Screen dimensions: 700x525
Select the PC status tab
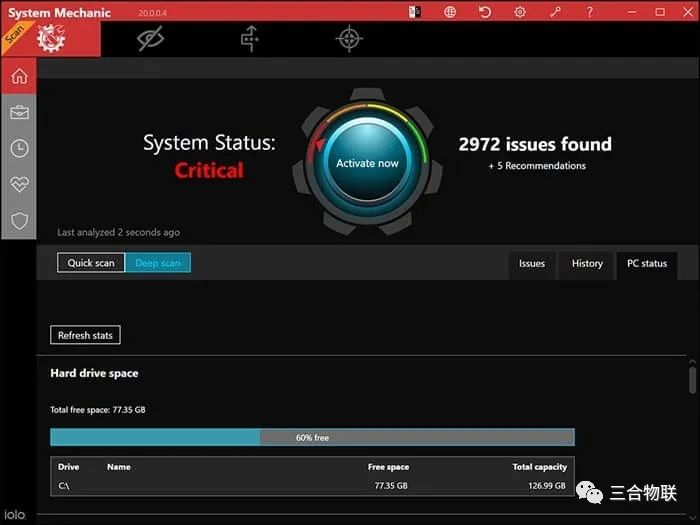point(647,264)
